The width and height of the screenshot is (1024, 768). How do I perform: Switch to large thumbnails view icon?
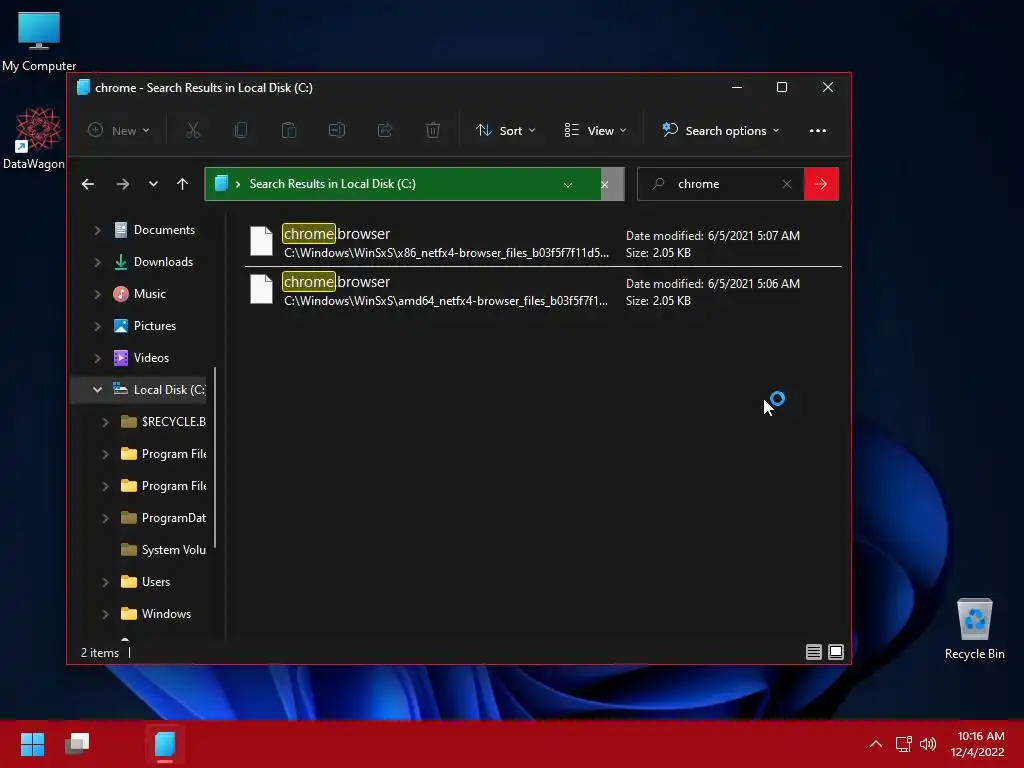tap(836, 652)
